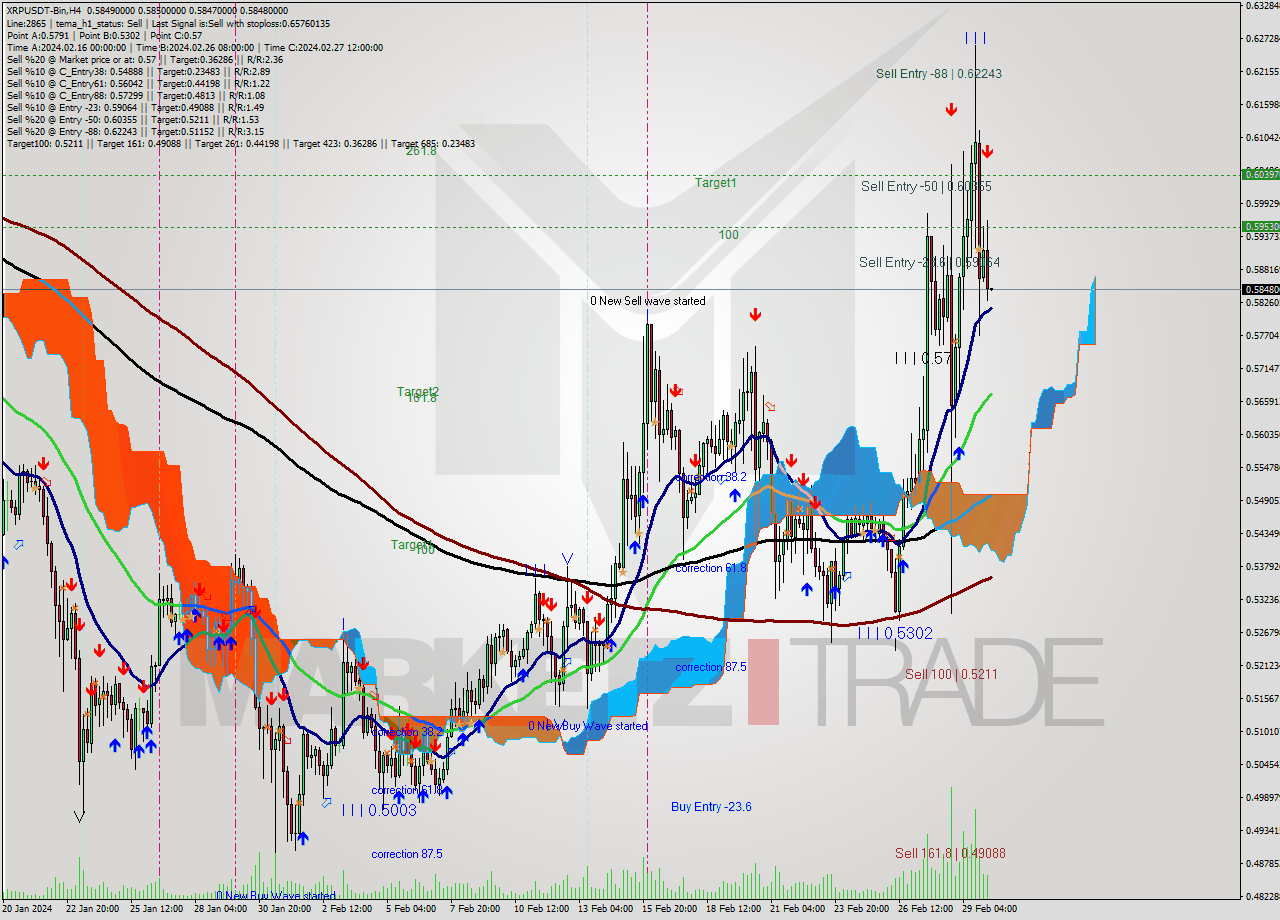This screenshot has height=920, width=1280.
Task: Click the 0.54905 price axis value
Action: click(1261, 500)
